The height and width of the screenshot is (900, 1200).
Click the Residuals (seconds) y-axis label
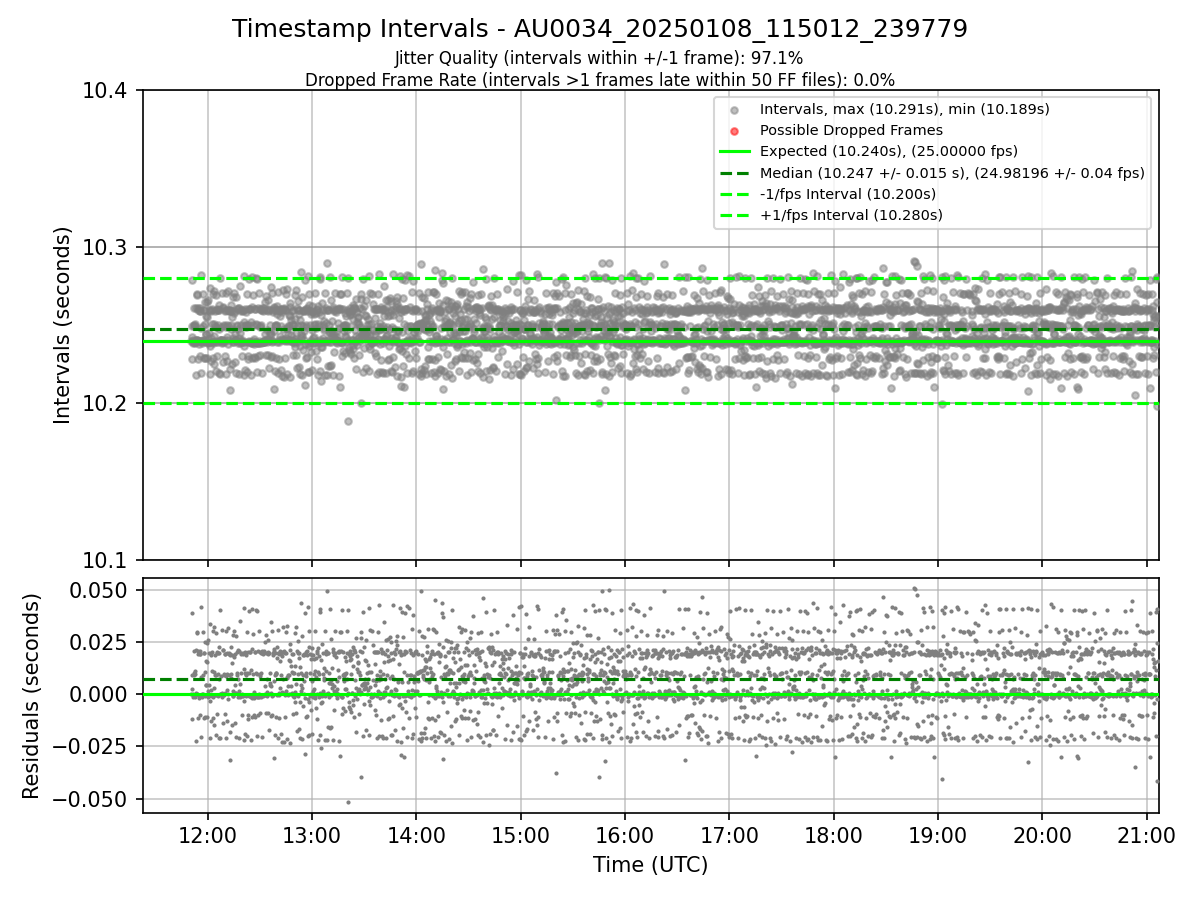[32, 696]
